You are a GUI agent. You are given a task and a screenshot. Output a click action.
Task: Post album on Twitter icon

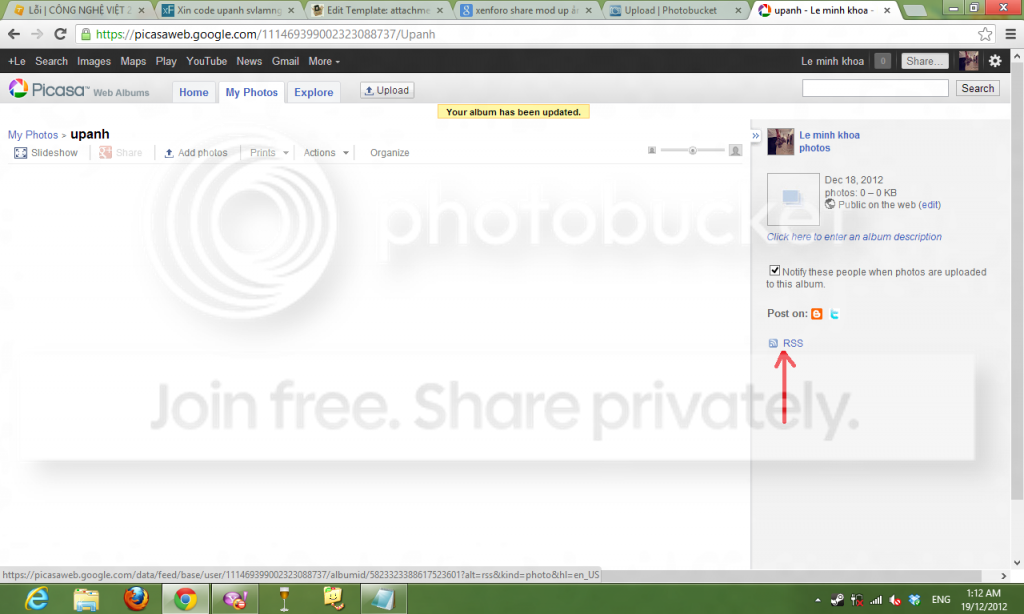(834, 314)
